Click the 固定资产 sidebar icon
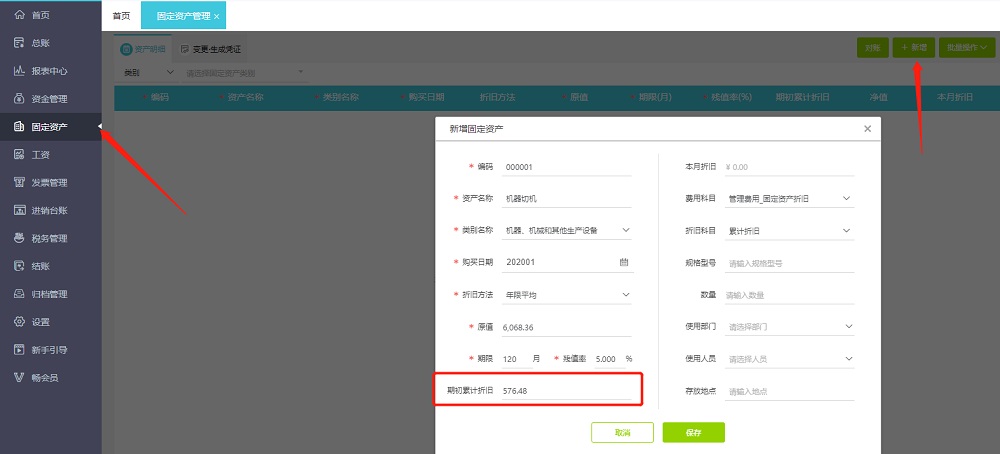 click(x=19, y=127)
